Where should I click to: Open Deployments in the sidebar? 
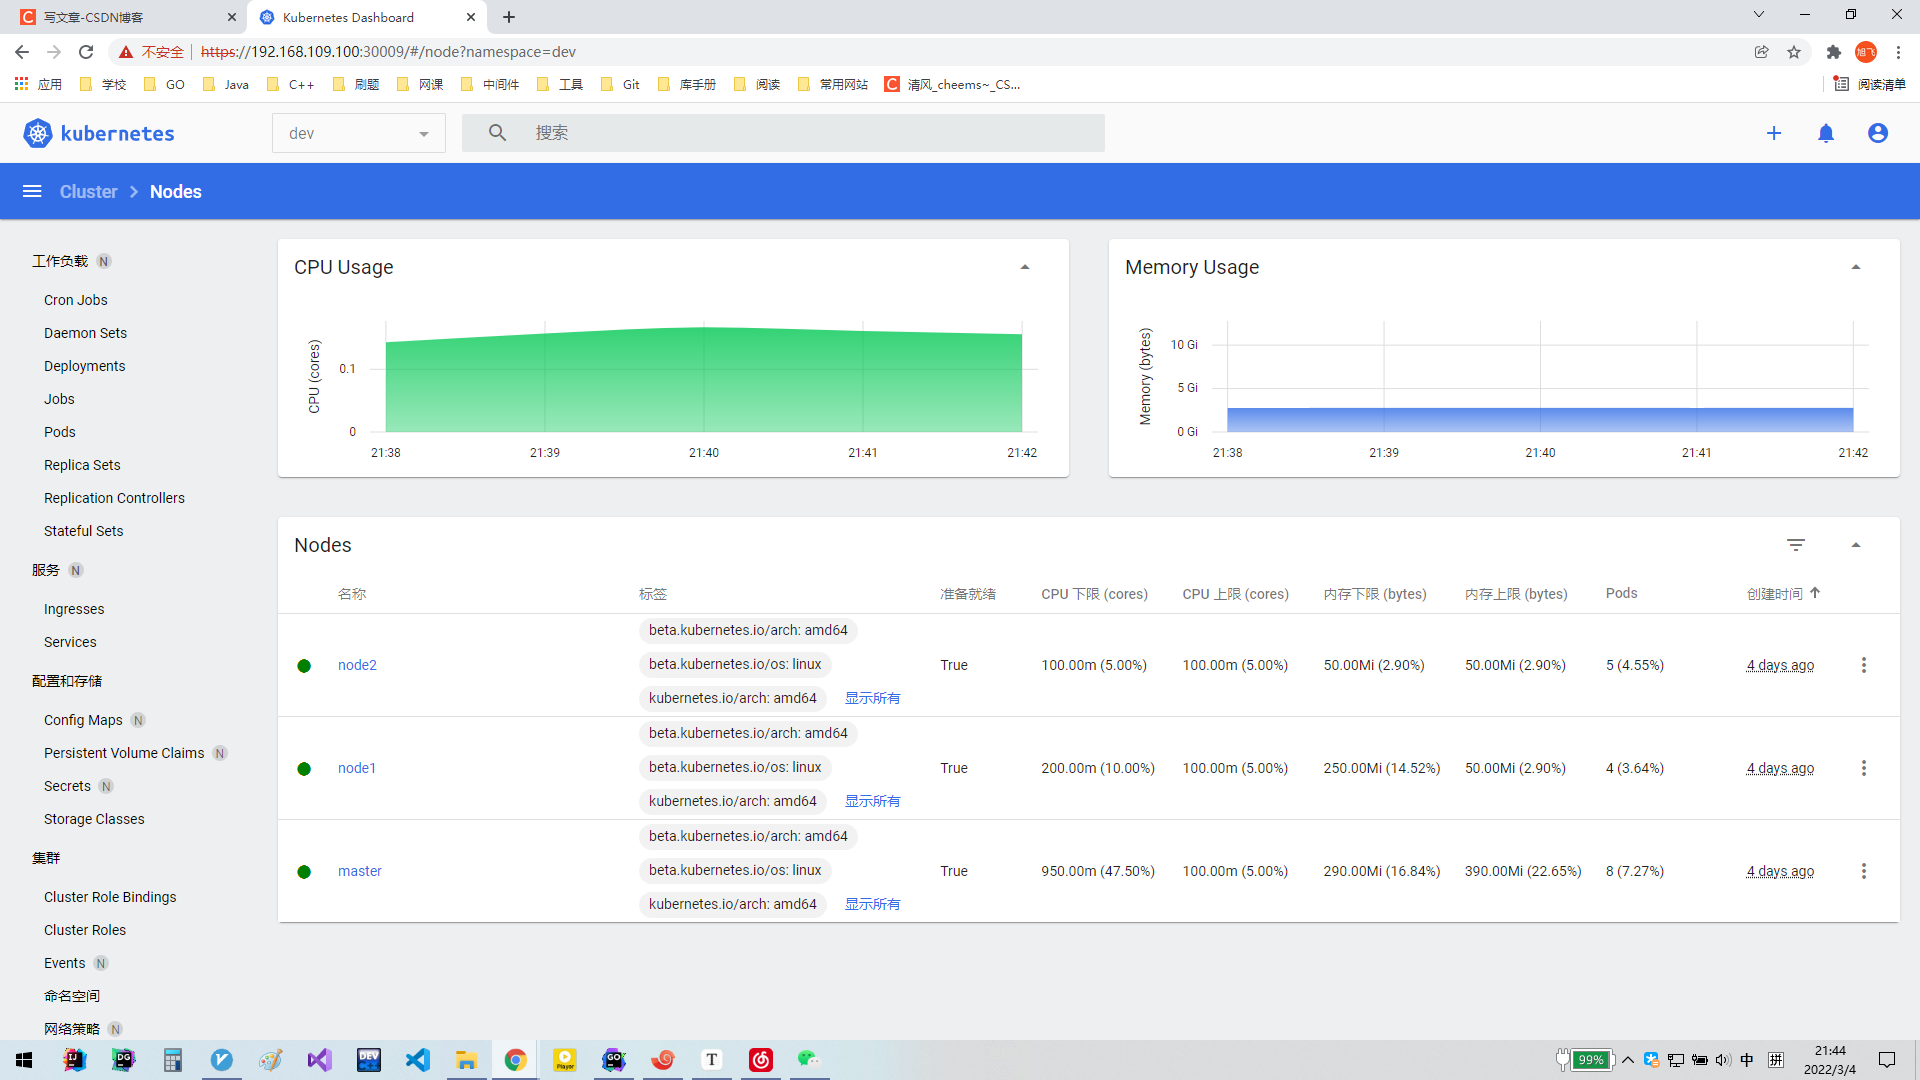tap(84, 366)
